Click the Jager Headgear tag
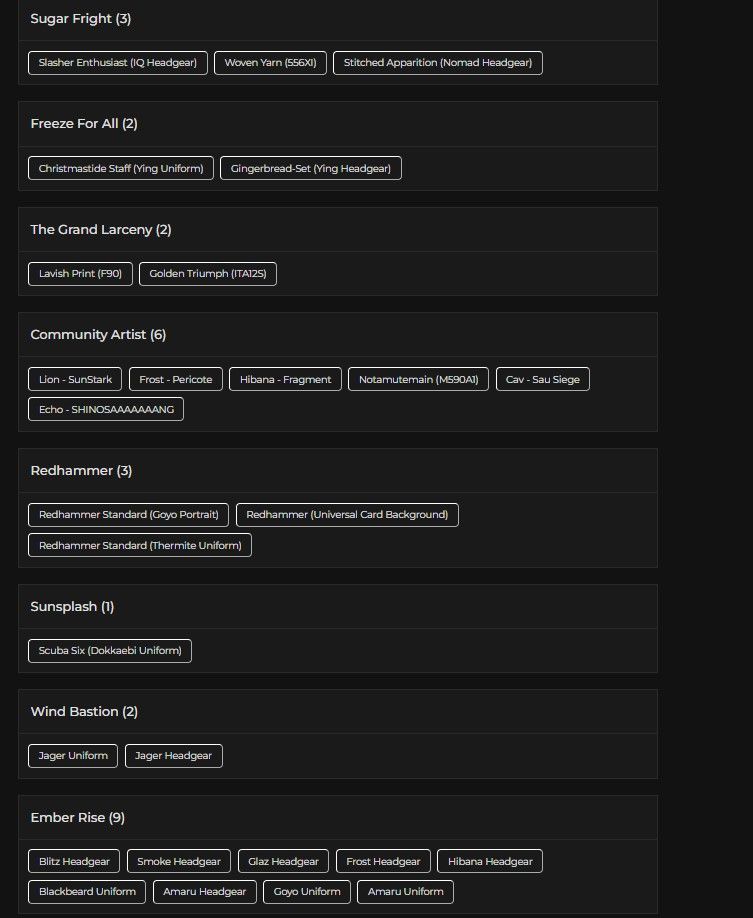This screenshot has width=753, height=918. pyautogui.click(x=174, y=755)
